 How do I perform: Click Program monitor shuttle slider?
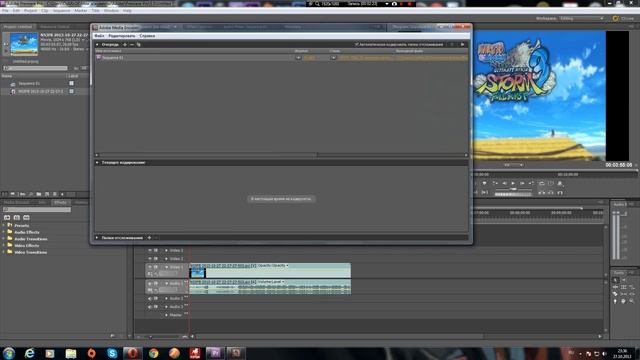513,189
